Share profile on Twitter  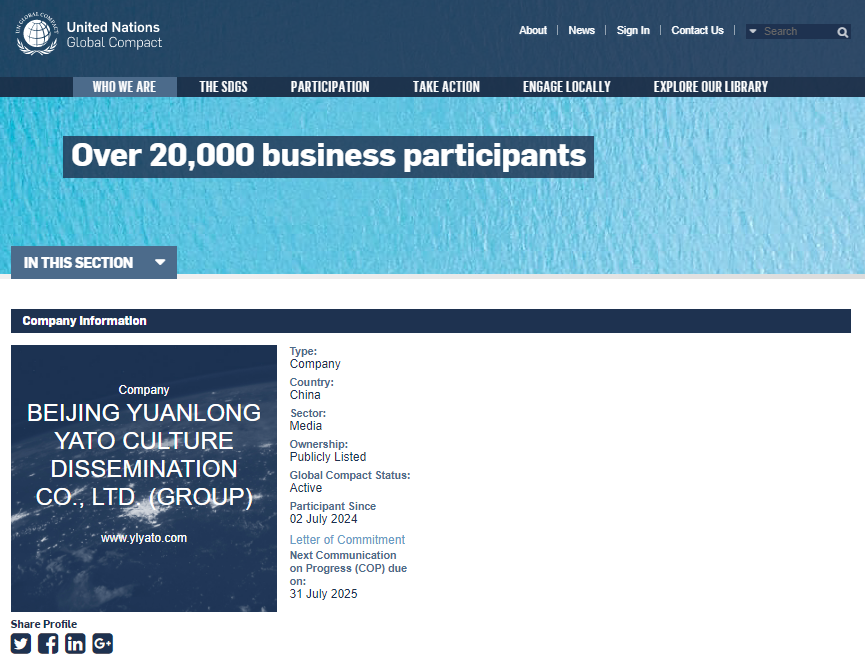(x=21, y=643)
